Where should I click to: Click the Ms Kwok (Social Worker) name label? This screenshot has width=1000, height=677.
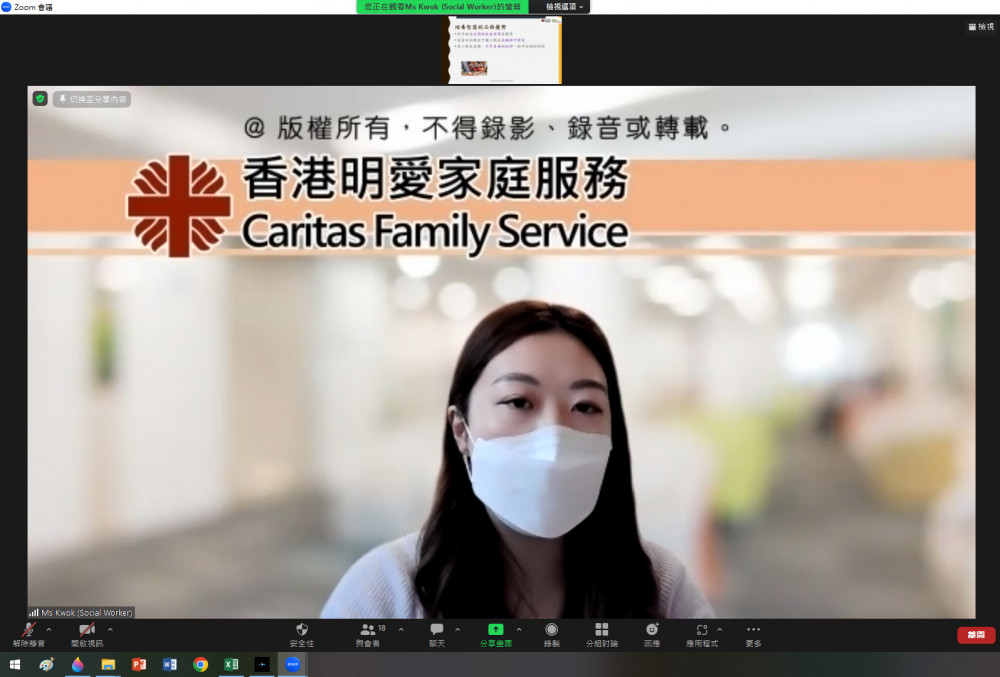(81, 613)
